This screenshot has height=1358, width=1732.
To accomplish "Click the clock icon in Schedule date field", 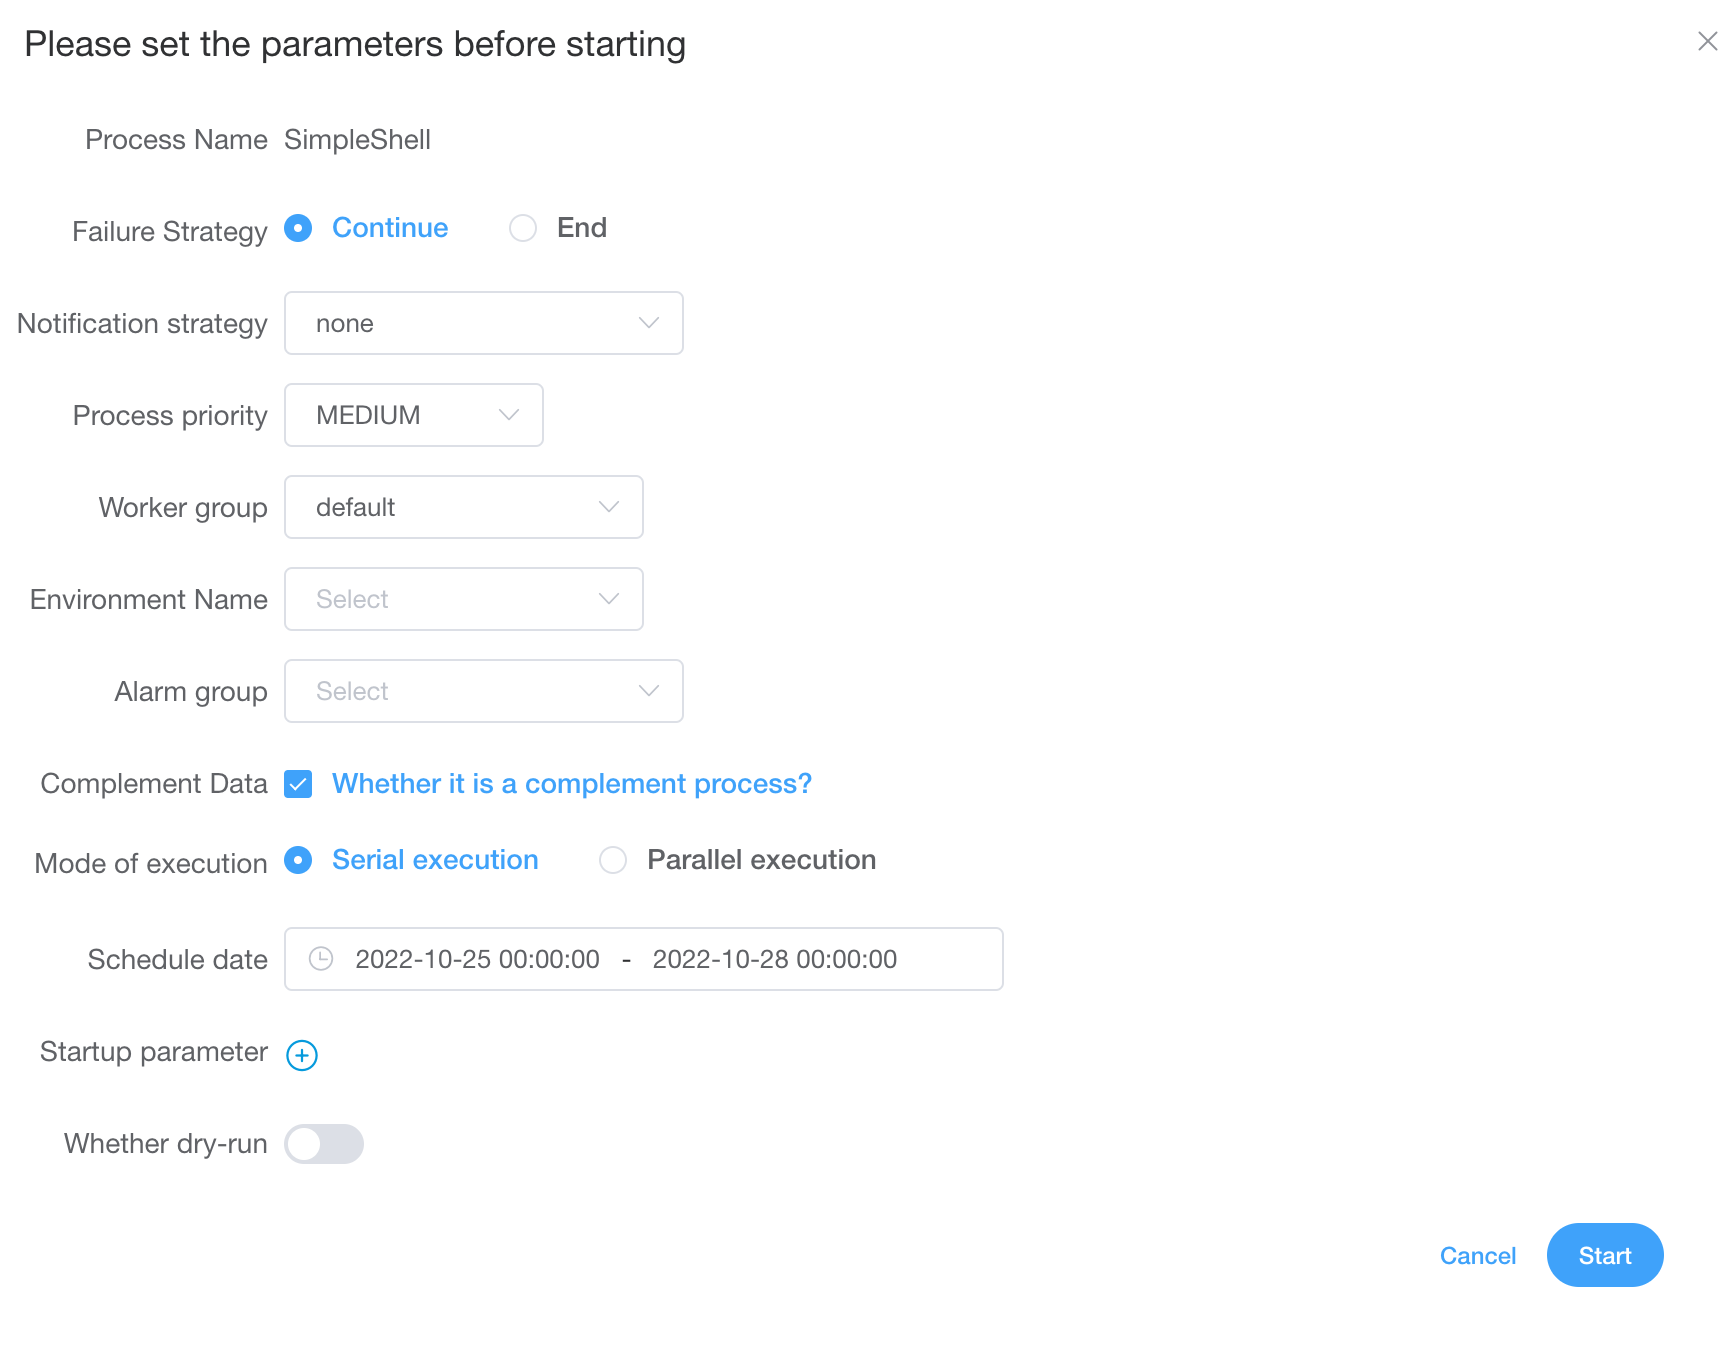I will (320, 959).
